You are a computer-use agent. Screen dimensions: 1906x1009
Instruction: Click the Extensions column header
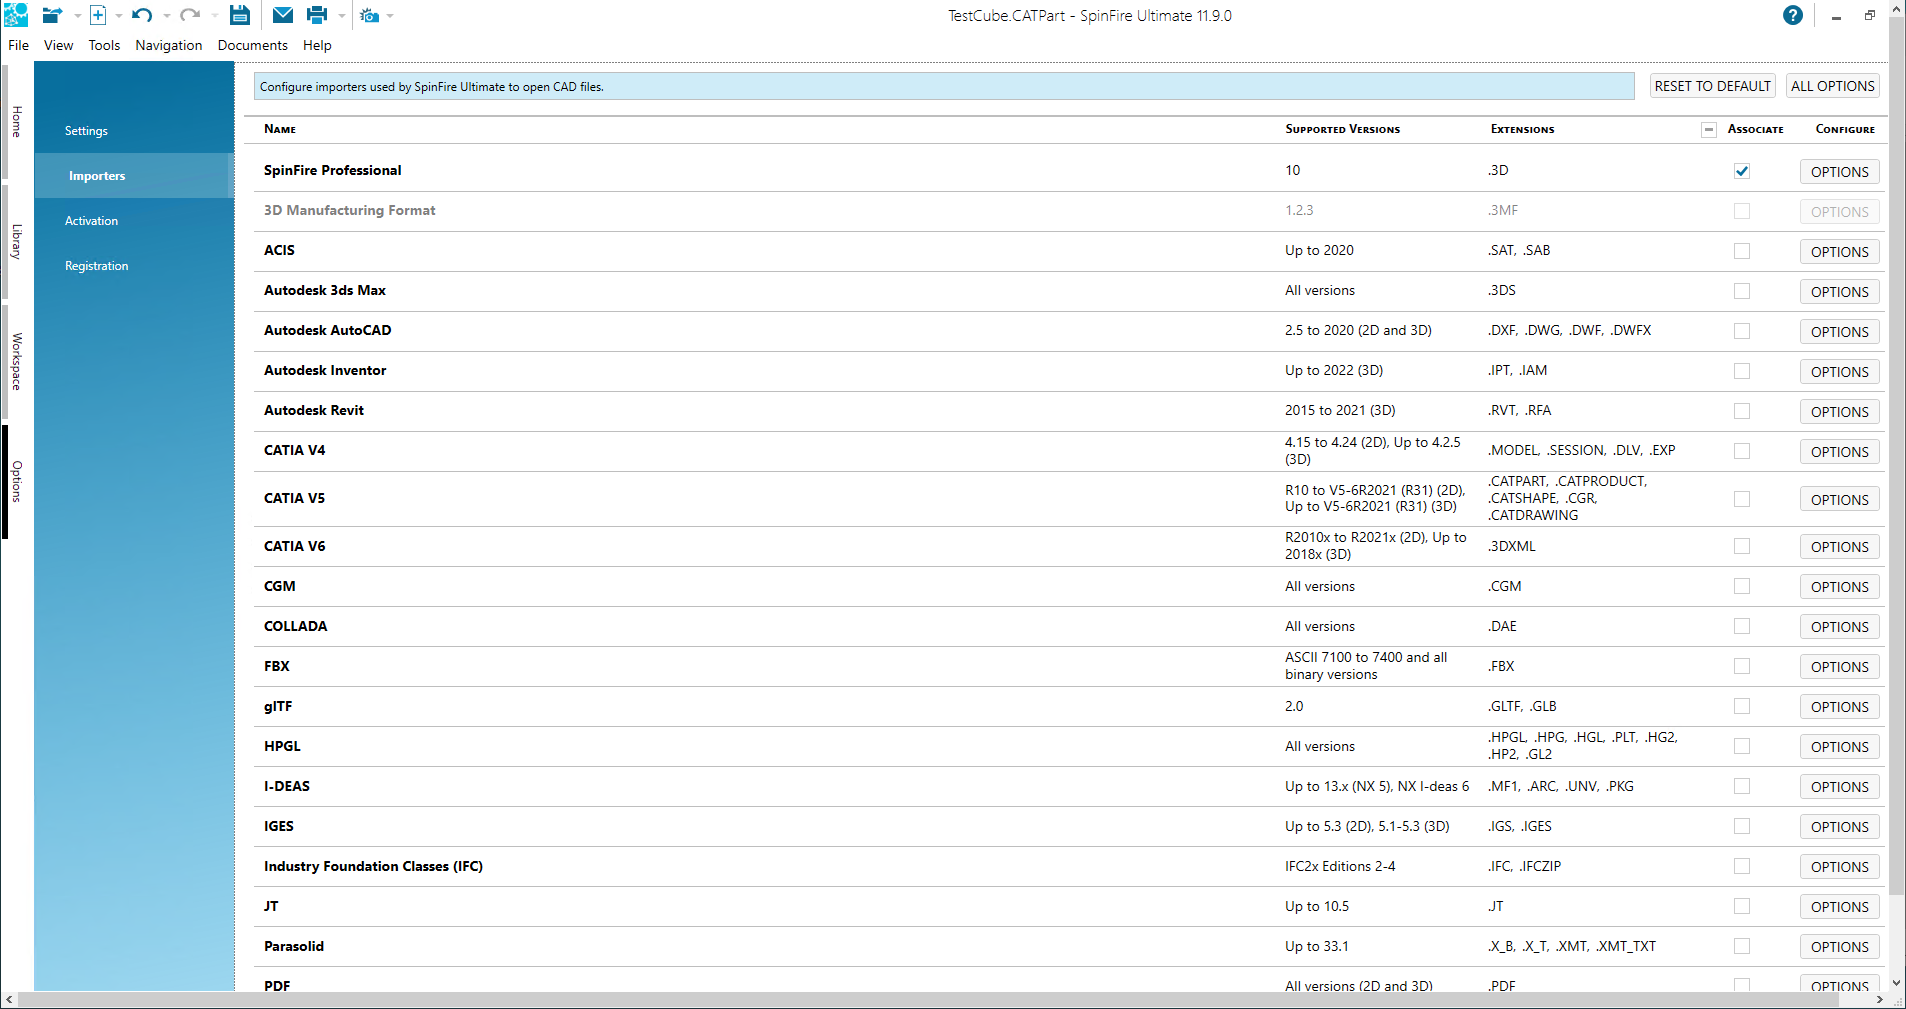1522,129
